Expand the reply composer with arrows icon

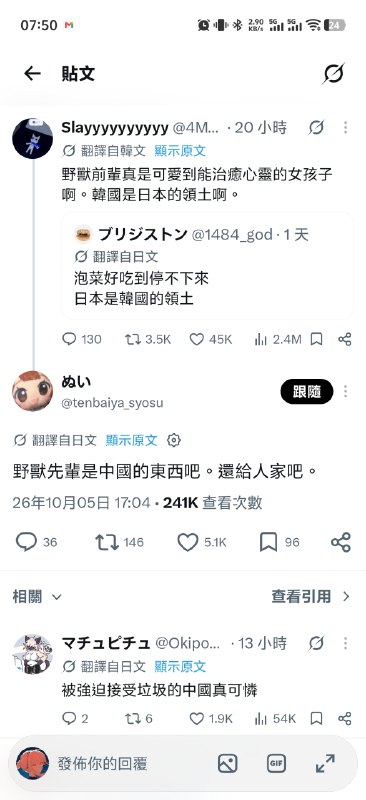[325, 763]
